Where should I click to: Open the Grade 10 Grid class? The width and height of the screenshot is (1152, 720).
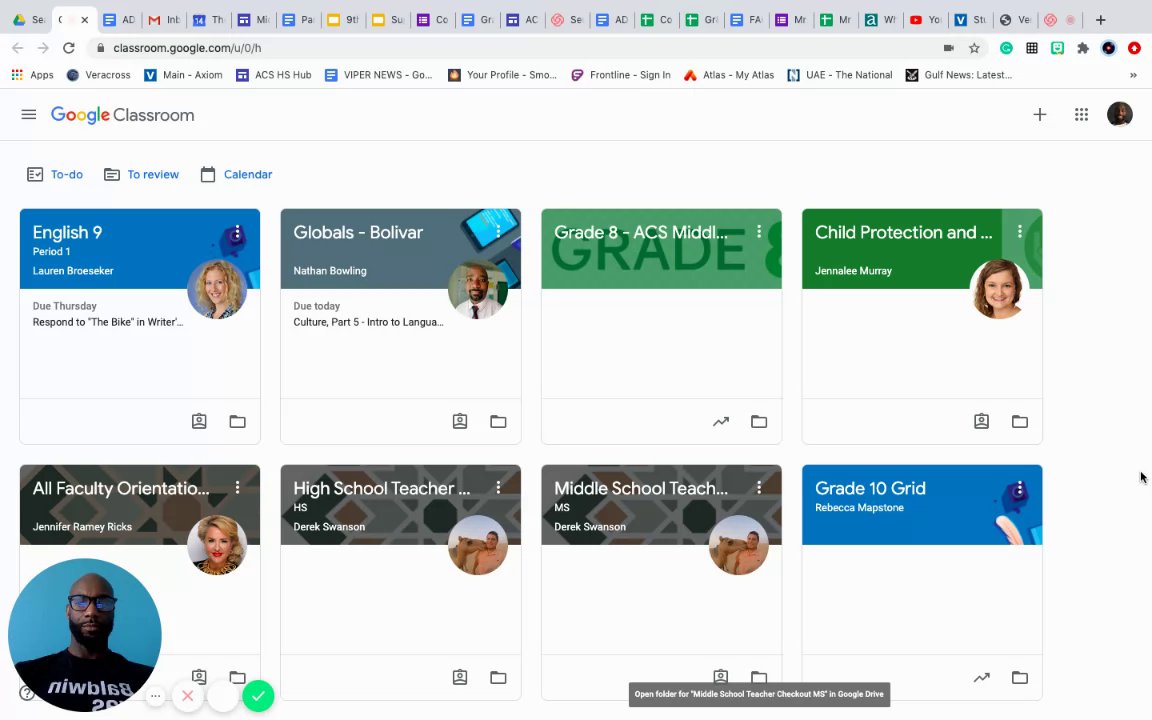[x=870, y=489]
